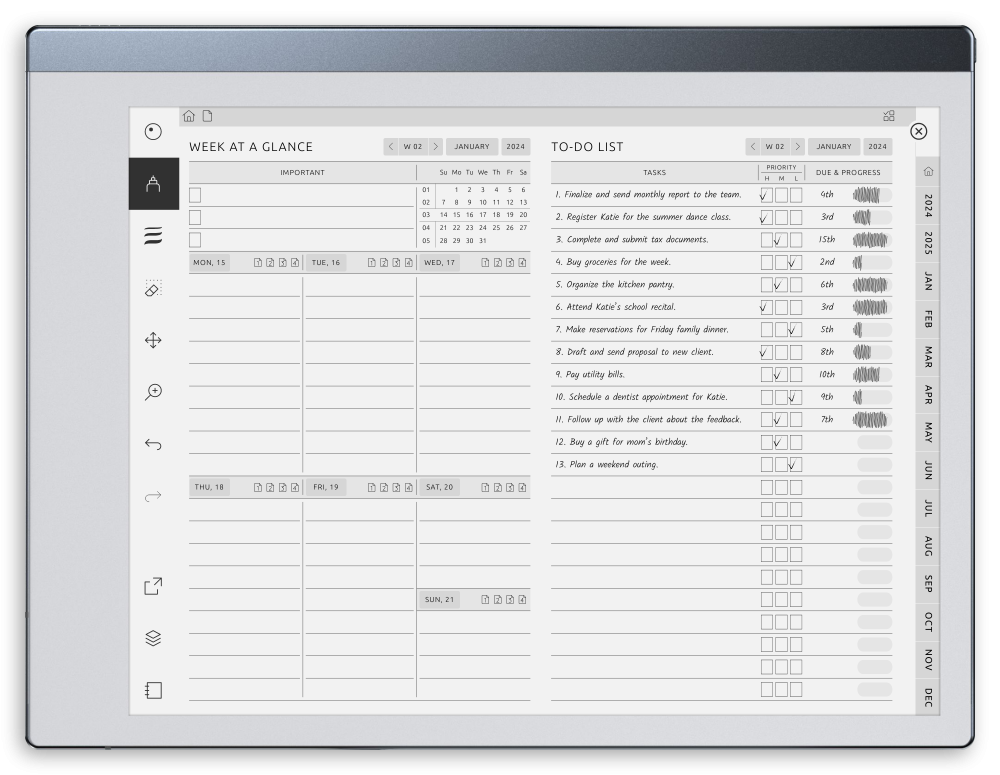This screenshot has width=1000, height=775.
Task: Activate the zoom tool
Action: 152,393
